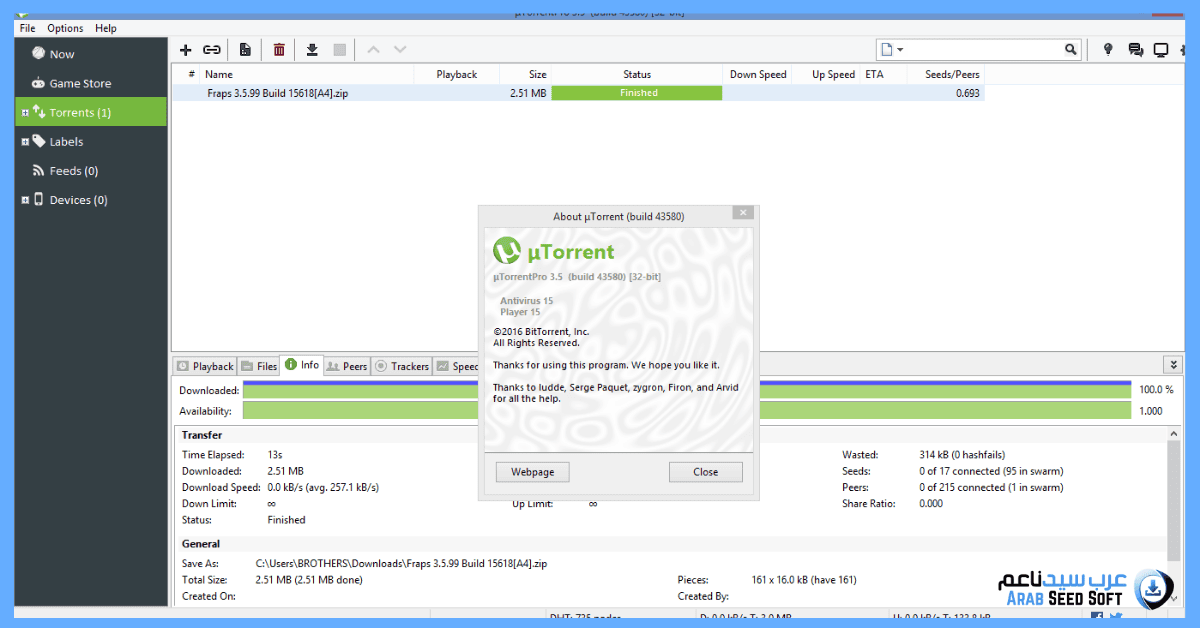Select the Add Torrent from URL link icon
1200x628 pixels.
(212, 49)
